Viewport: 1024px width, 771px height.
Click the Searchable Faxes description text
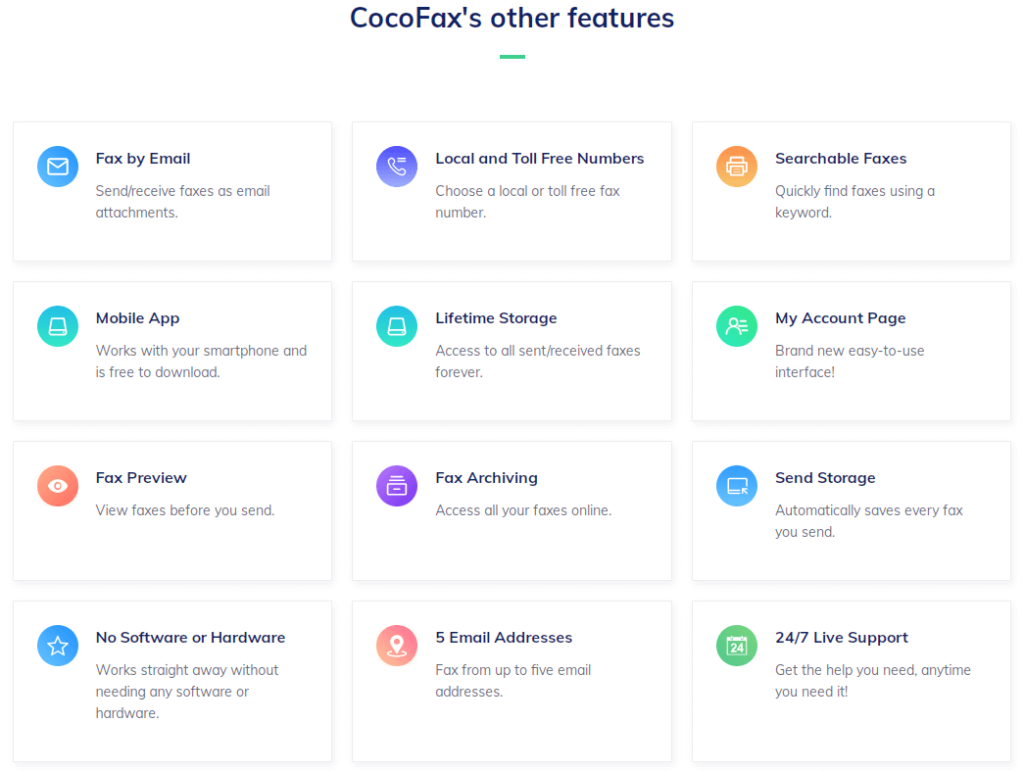[x=853, y=200]
